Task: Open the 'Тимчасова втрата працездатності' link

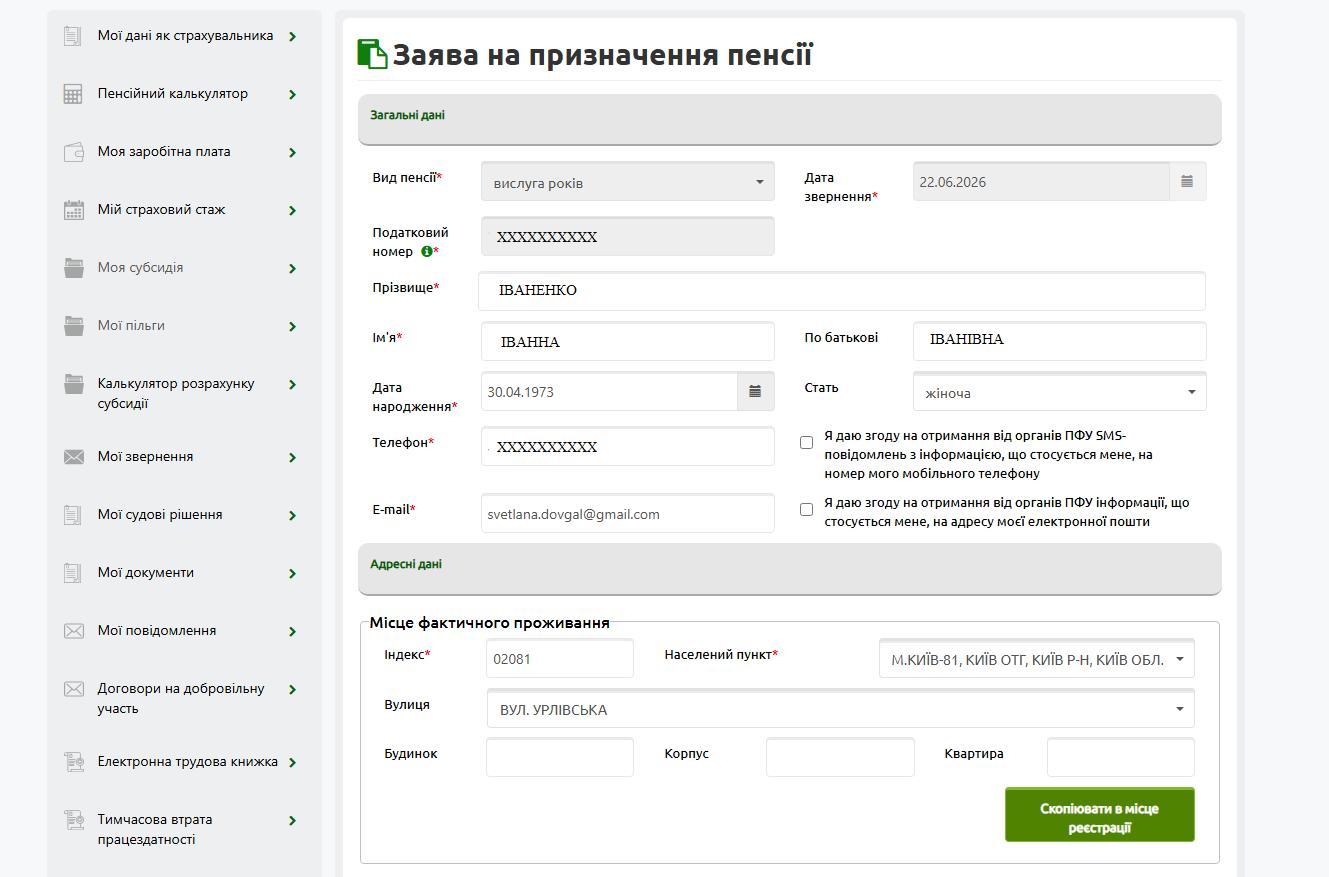Action: pyautogui.click(x=155, y=830)
